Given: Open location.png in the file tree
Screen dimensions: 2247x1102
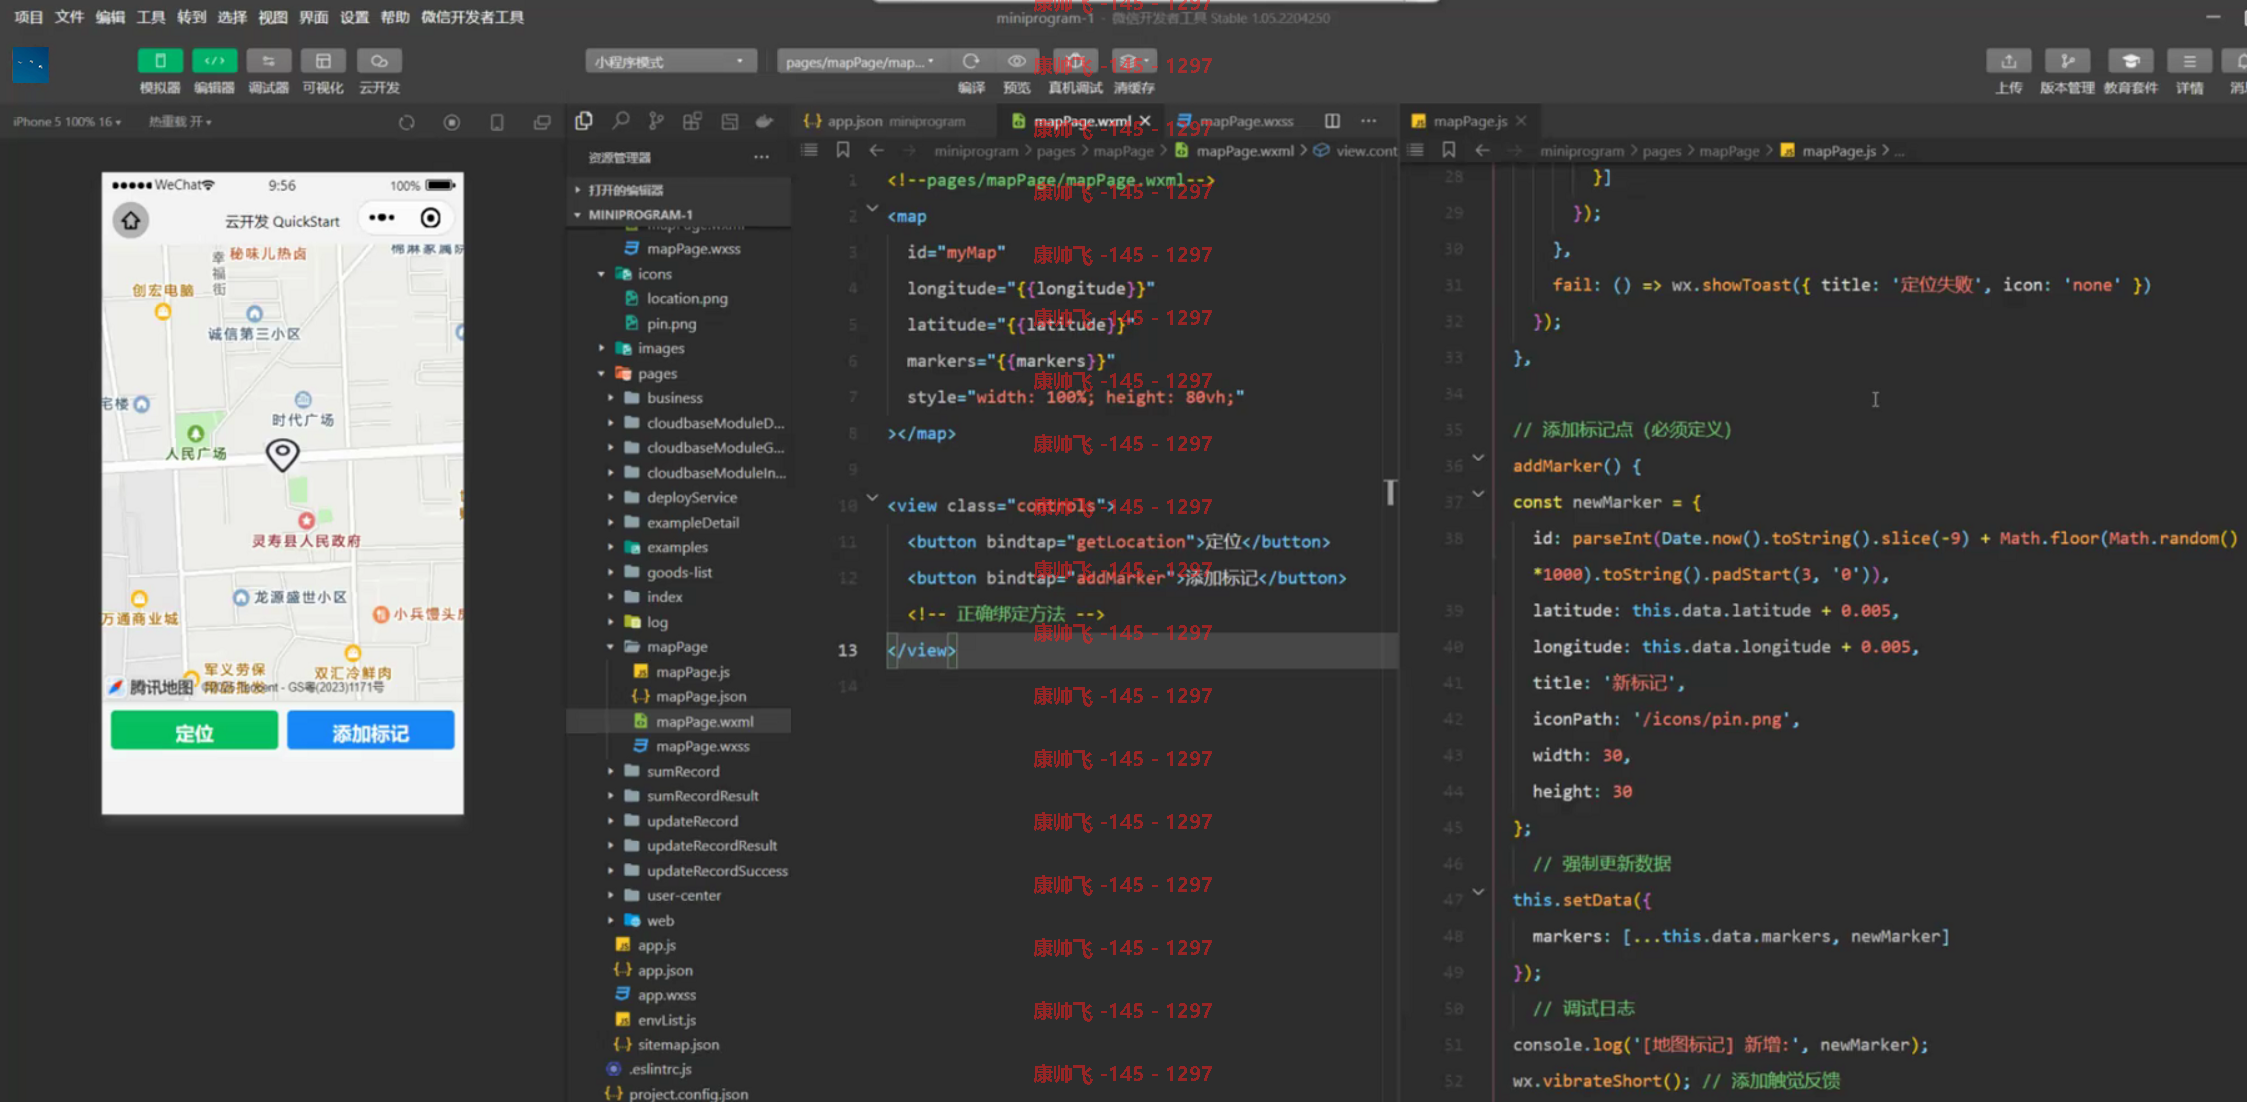Looking at the screenshot, I should click(x=687, y=298).
